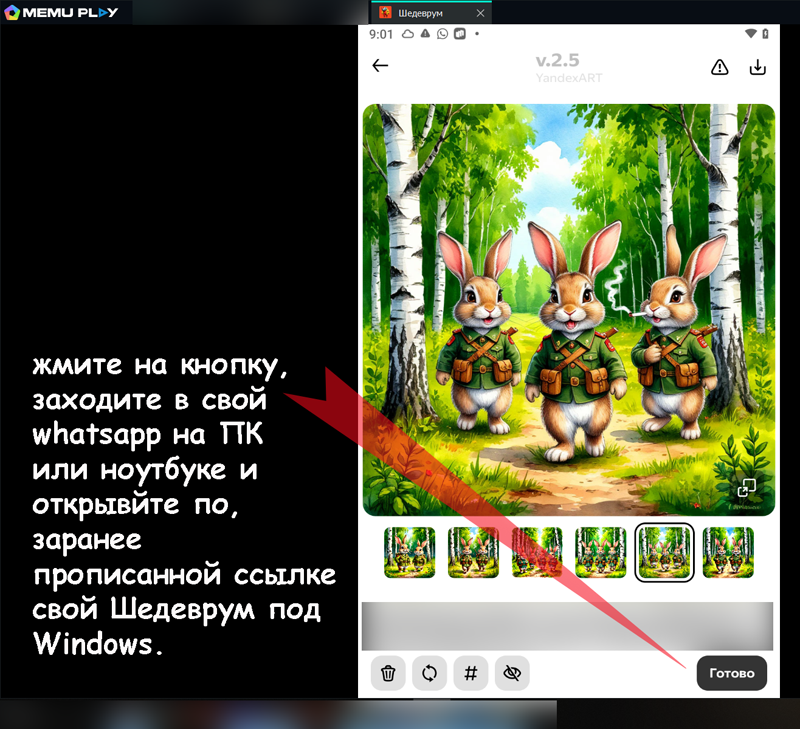Go back with the left arrow
The image size is (800, 729).
pyautogui.click(x=380, y=65)
